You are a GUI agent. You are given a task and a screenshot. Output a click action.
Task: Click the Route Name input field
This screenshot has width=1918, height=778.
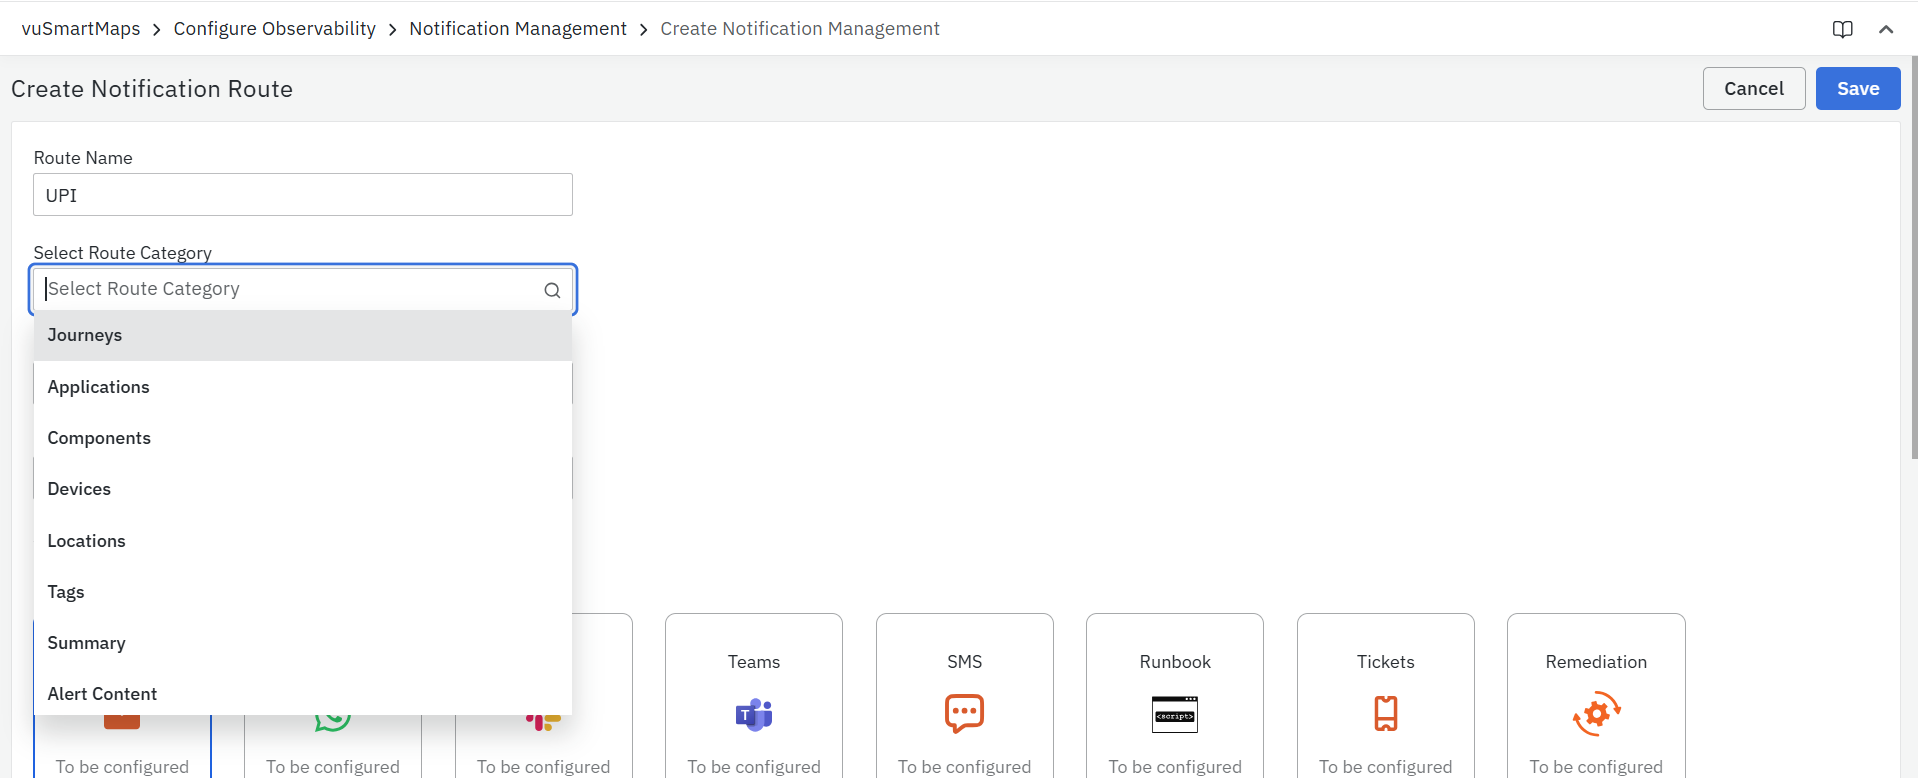[x=302, y=195]
